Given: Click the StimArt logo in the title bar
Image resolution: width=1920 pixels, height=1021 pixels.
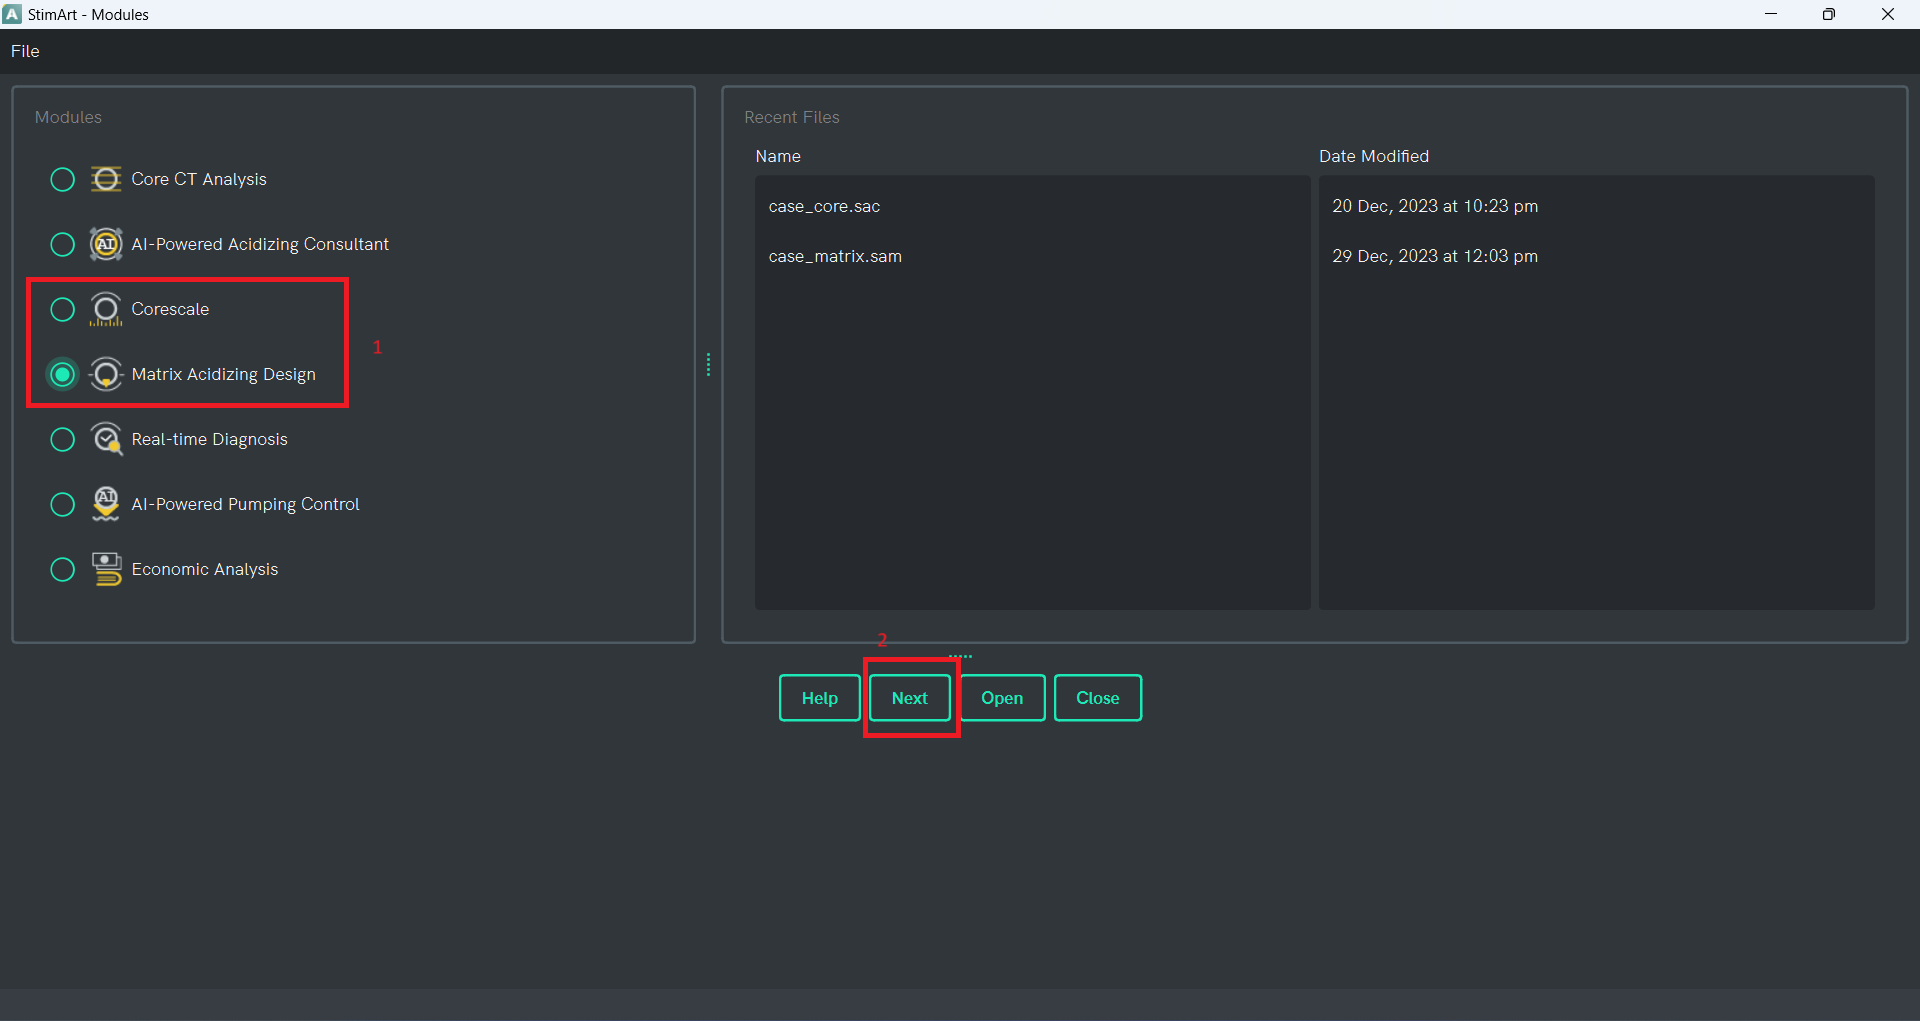Looking at the screenshot, I should pos(13,14).
